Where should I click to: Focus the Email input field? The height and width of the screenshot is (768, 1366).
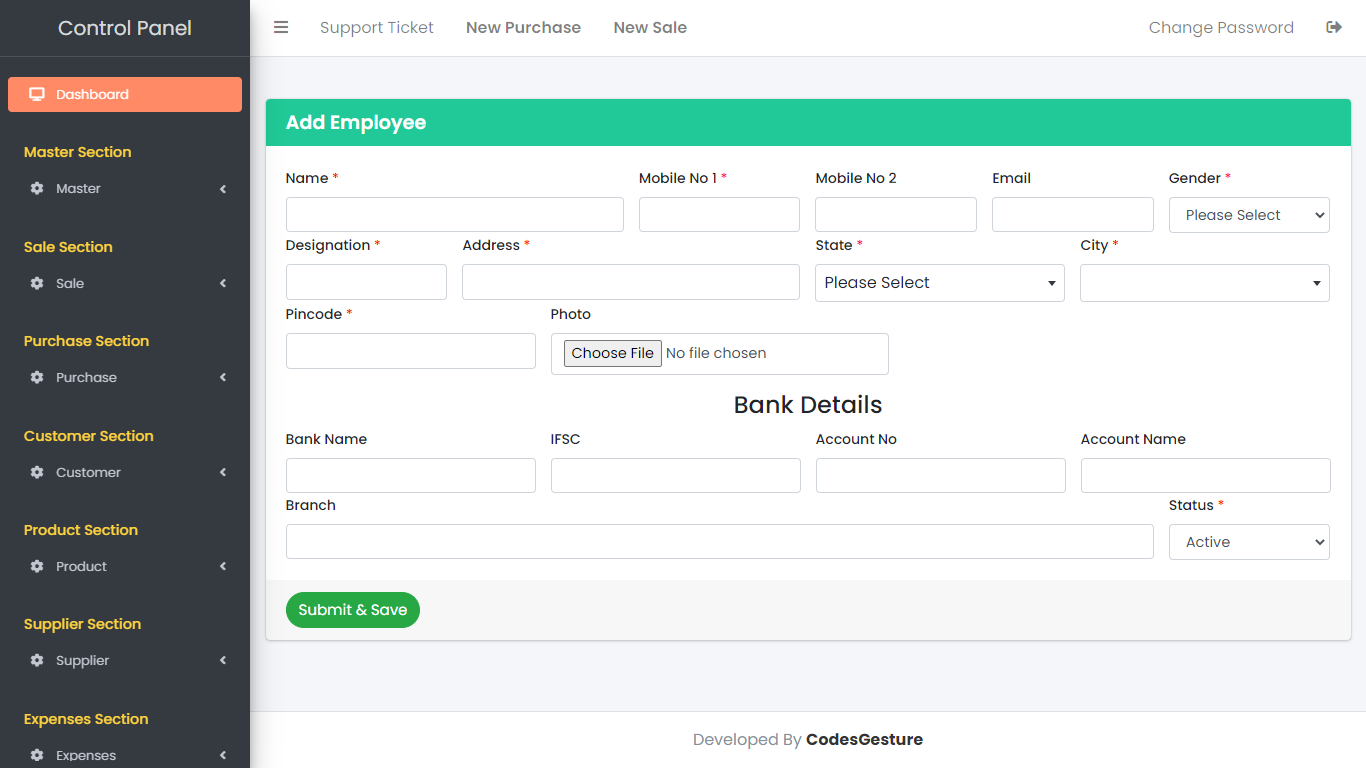coord(1073,215)
